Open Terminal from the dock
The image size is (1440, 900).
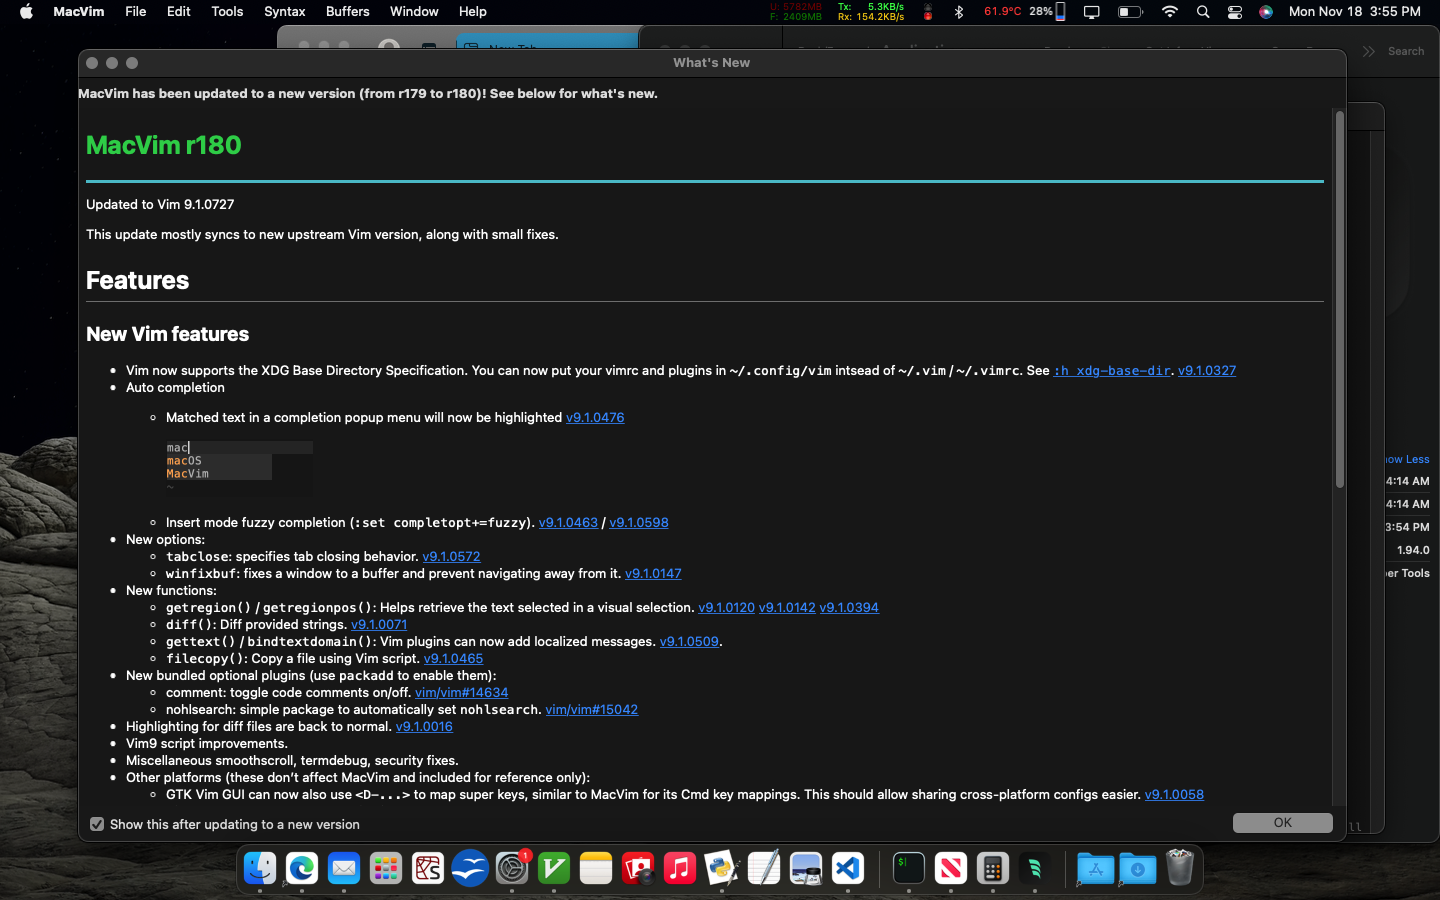coord(908,868)
